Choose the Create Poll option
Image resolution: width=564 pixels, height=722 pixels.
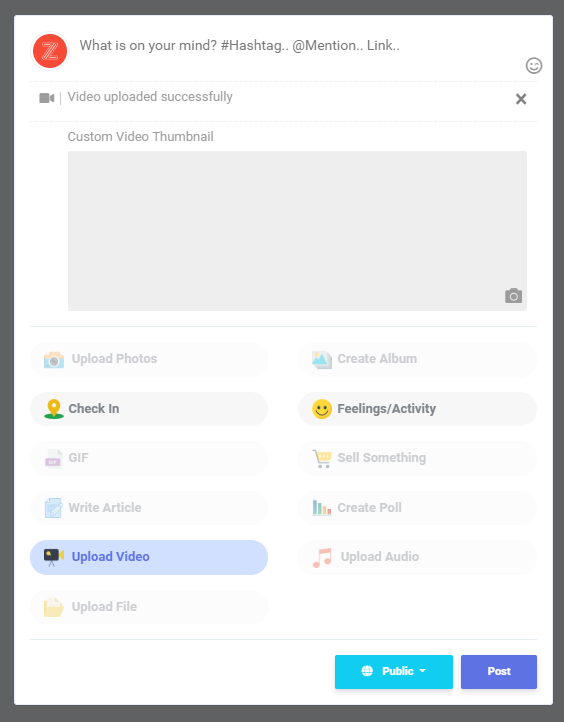417,508
